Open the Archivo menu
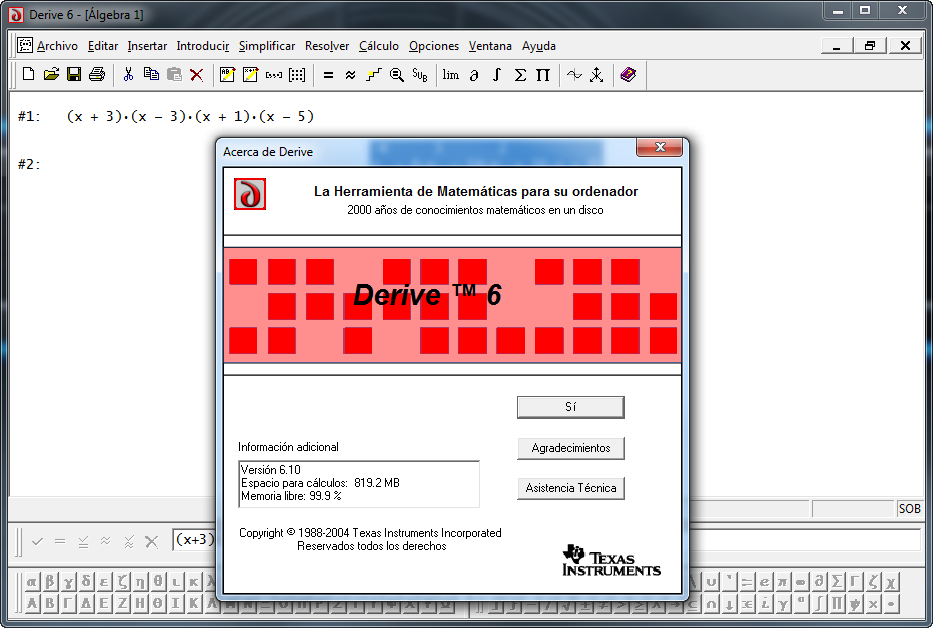Viewport: 933px width, 628px height. tap(57, 46)
